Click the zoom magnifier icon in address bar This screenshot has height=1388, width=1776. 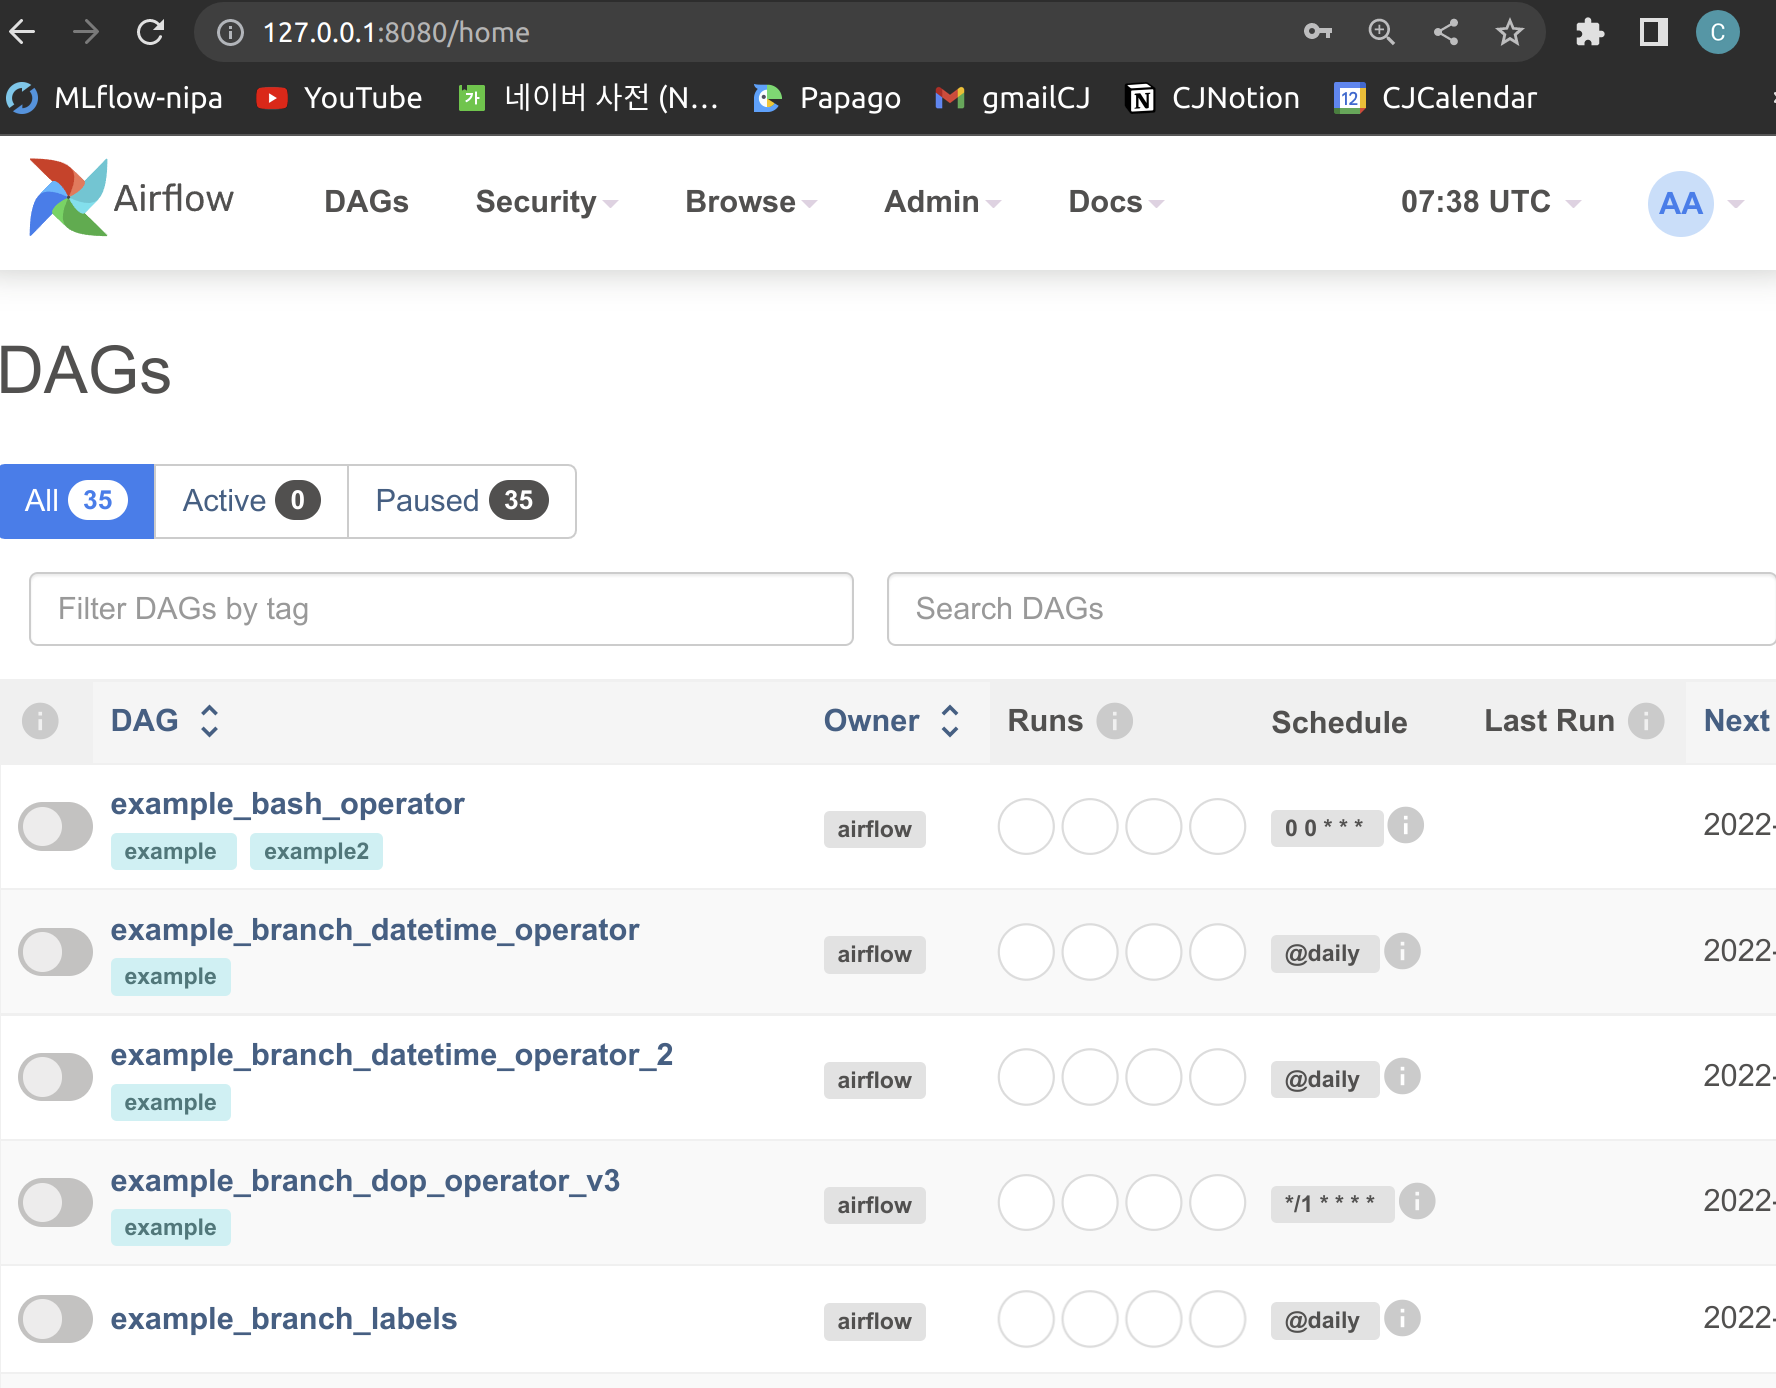tap(1381, 32)
